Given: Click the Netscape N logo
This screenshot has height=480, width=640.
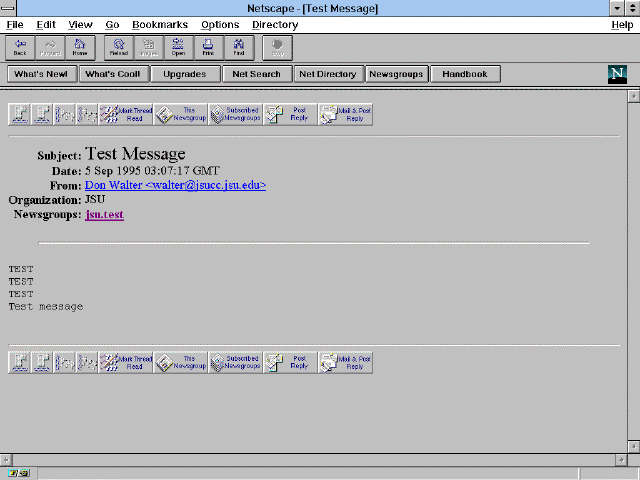Looking at the screenshot, I should 617,74.
